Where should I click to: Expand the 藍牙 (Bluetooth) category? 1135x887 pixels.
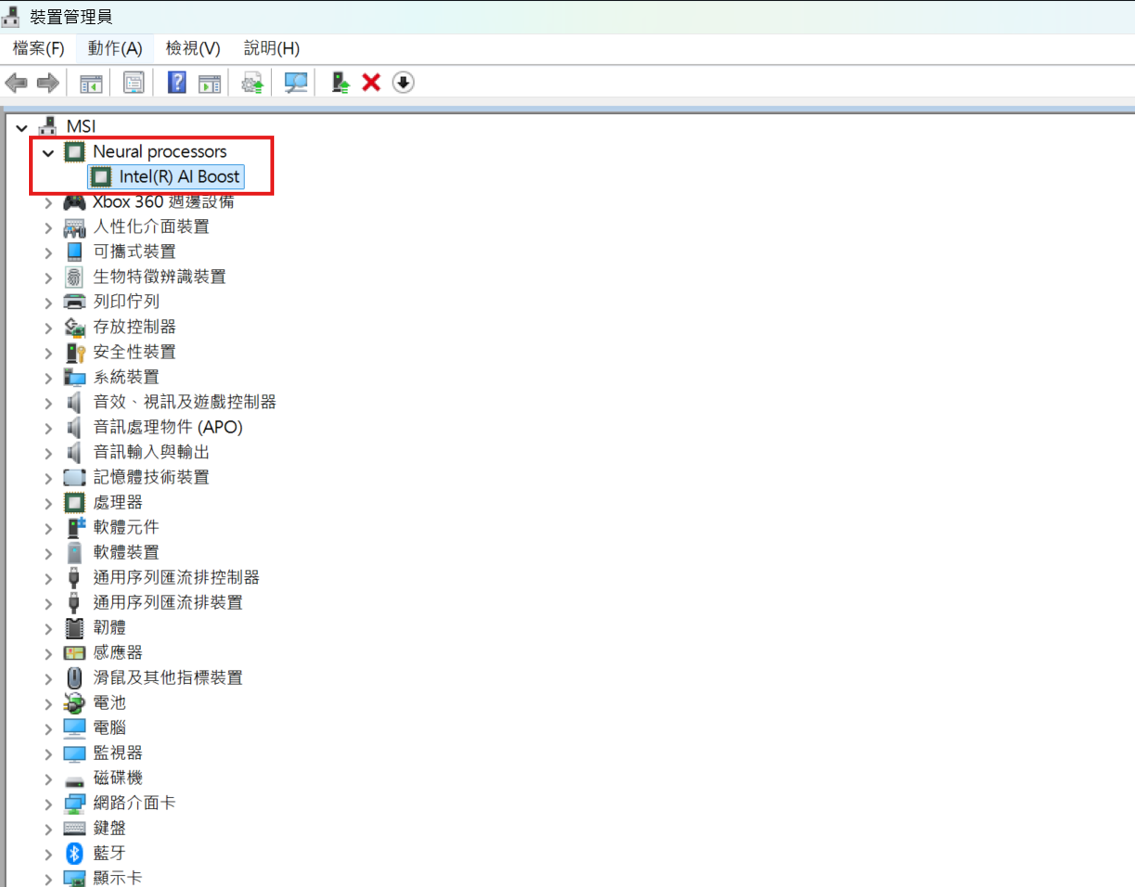point(48,854)
